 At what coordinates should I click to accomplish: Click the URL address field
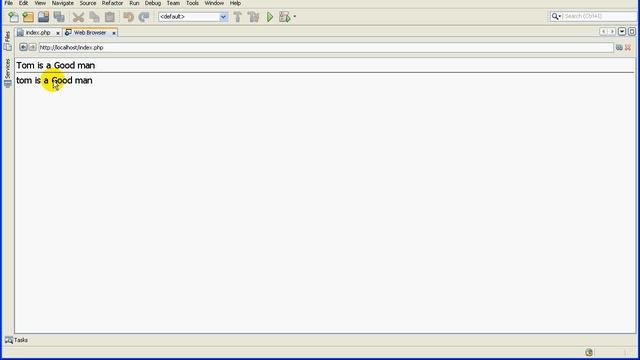click(x=326, y=48)
